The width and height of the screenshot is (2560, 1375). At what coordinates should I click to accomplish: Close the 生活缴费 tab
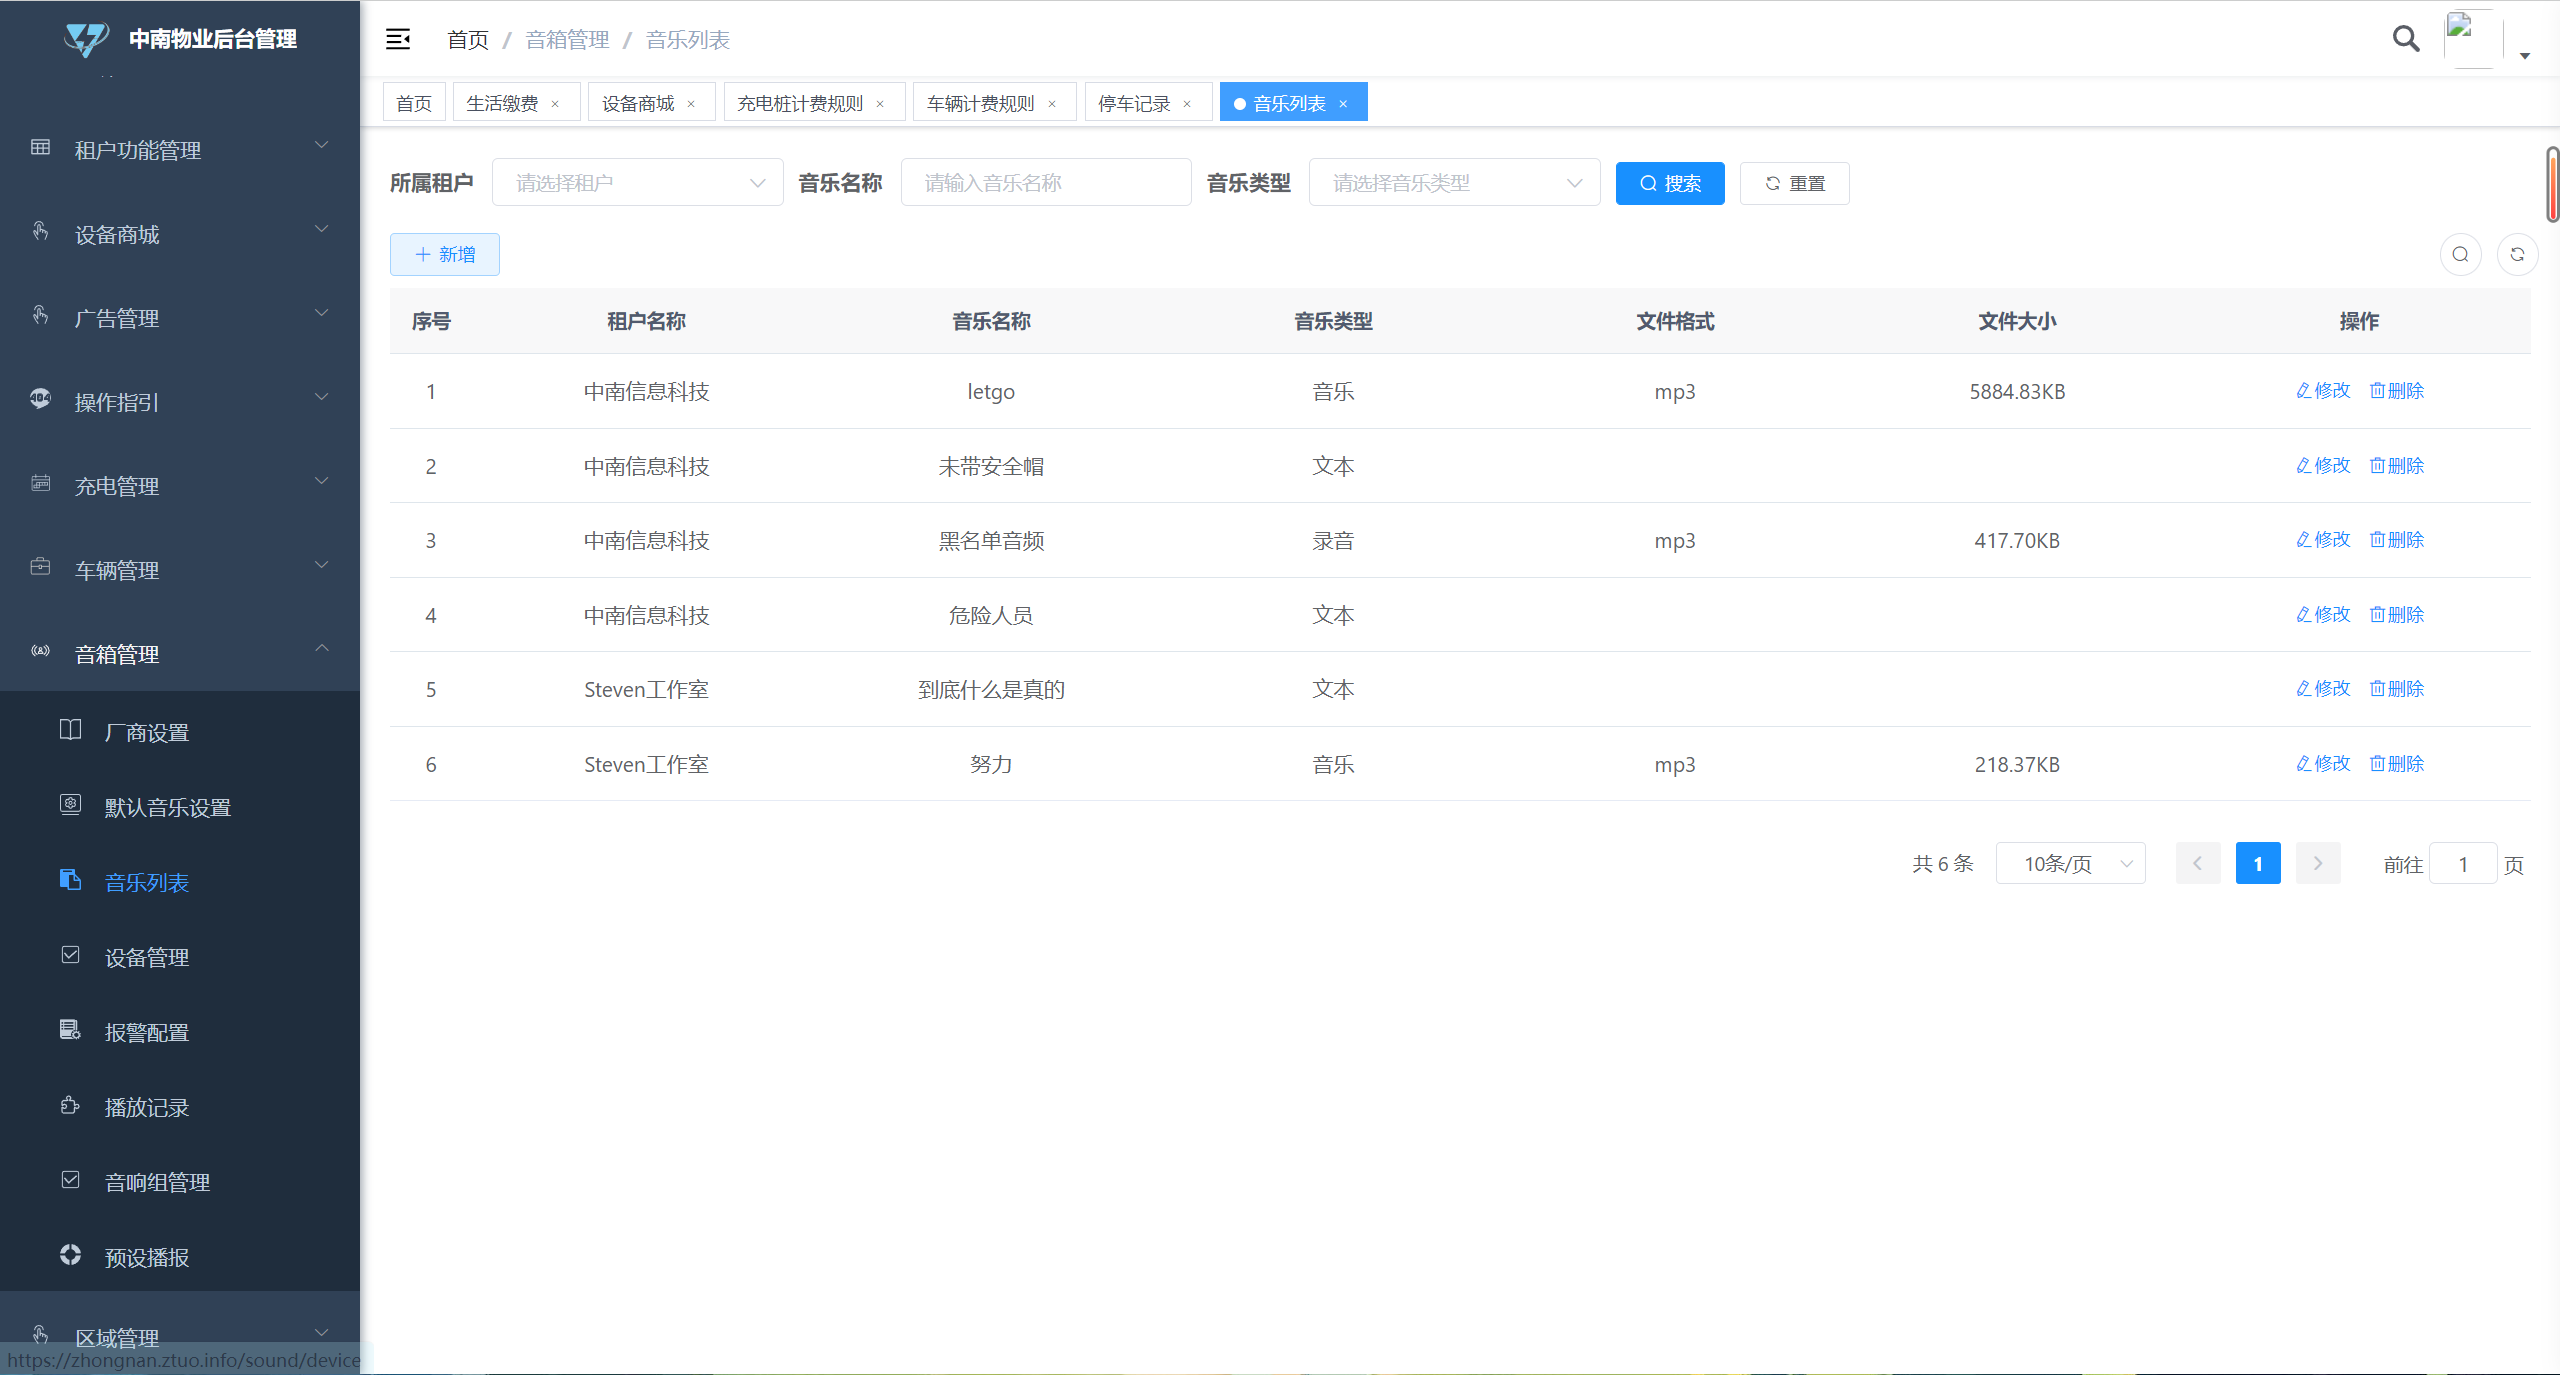(555, 104)
